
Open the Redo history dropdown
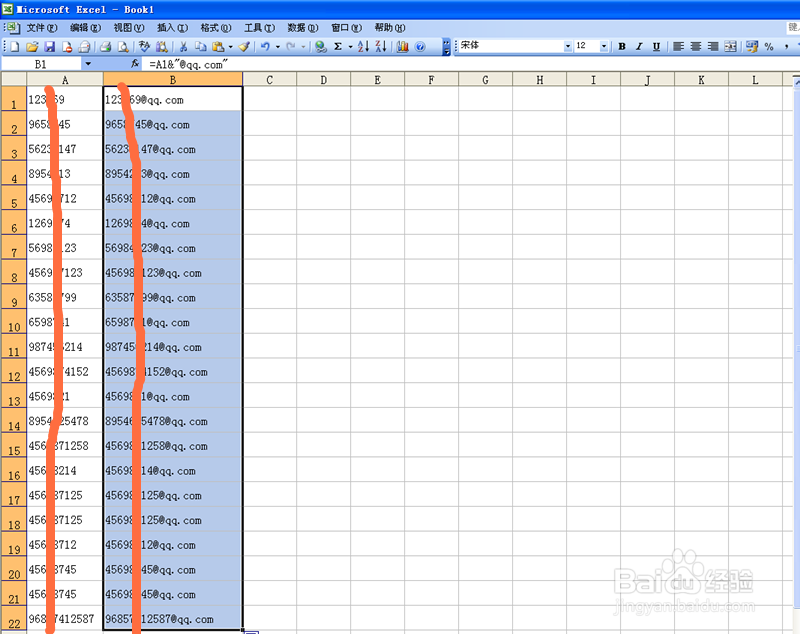(304, 47)
